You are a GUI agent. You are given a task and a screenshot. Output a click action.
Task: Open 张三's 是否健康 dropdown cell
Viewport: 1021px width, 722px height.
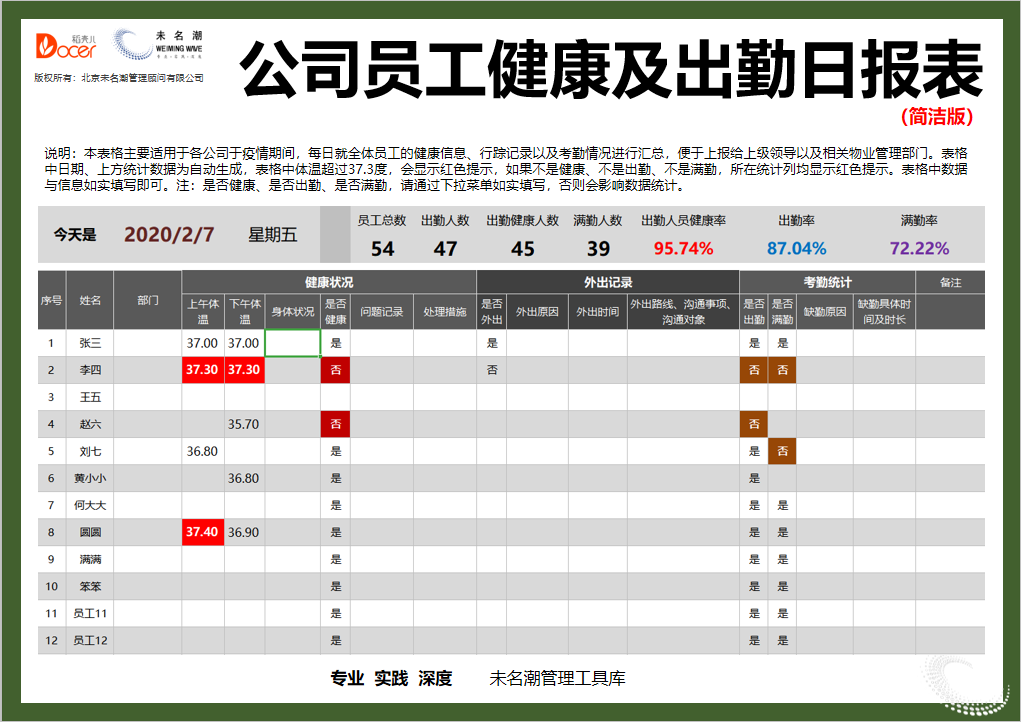(334, 342)
